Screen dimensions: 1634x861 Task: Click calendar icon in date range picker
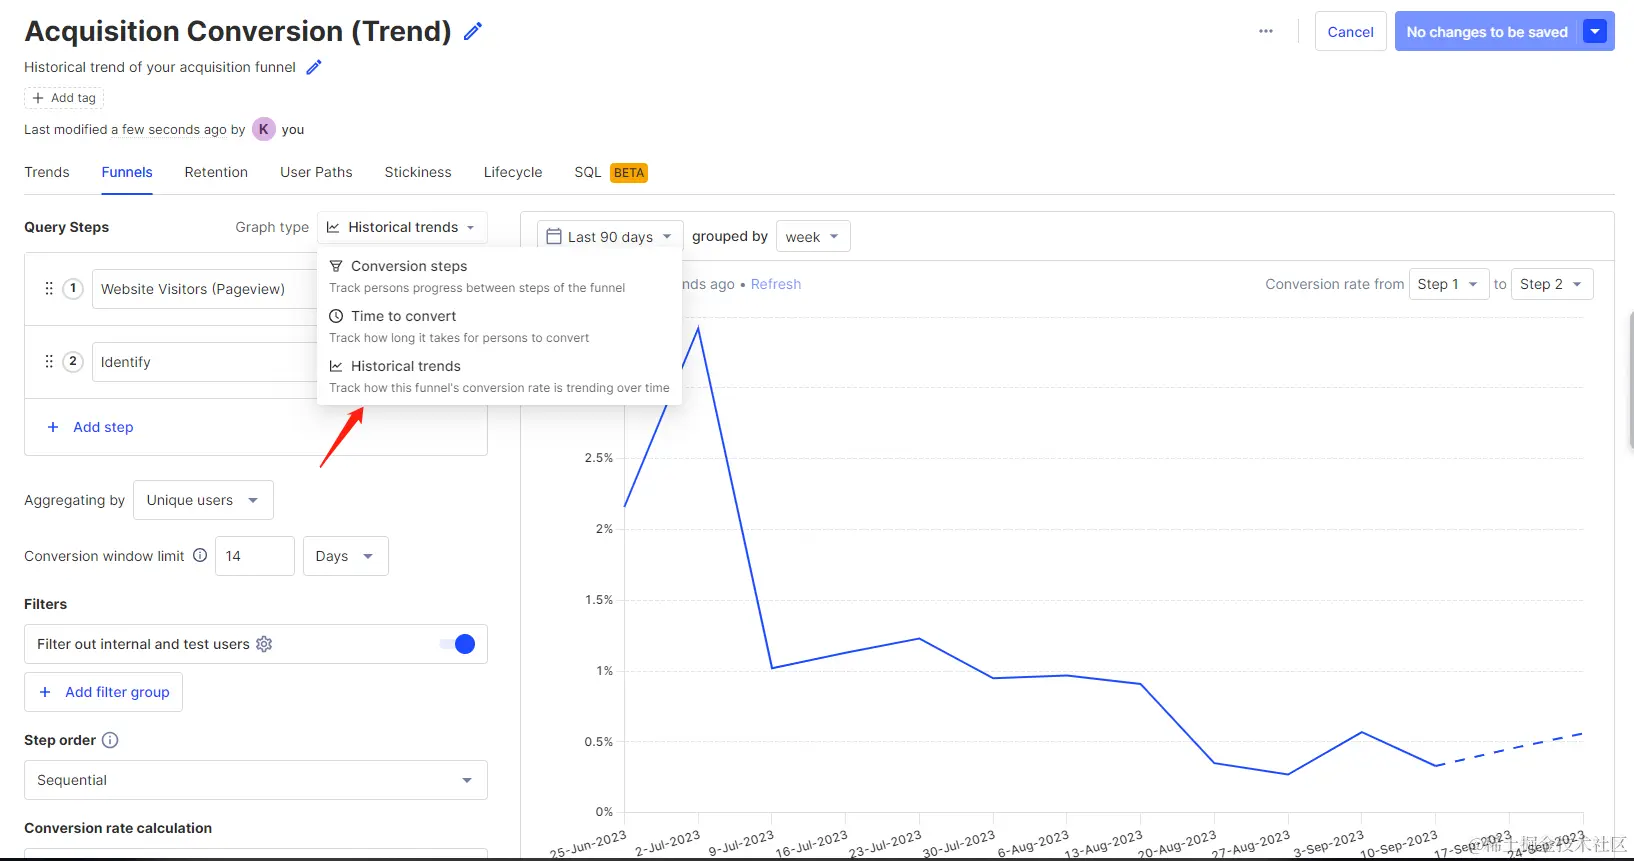(554, 237)
